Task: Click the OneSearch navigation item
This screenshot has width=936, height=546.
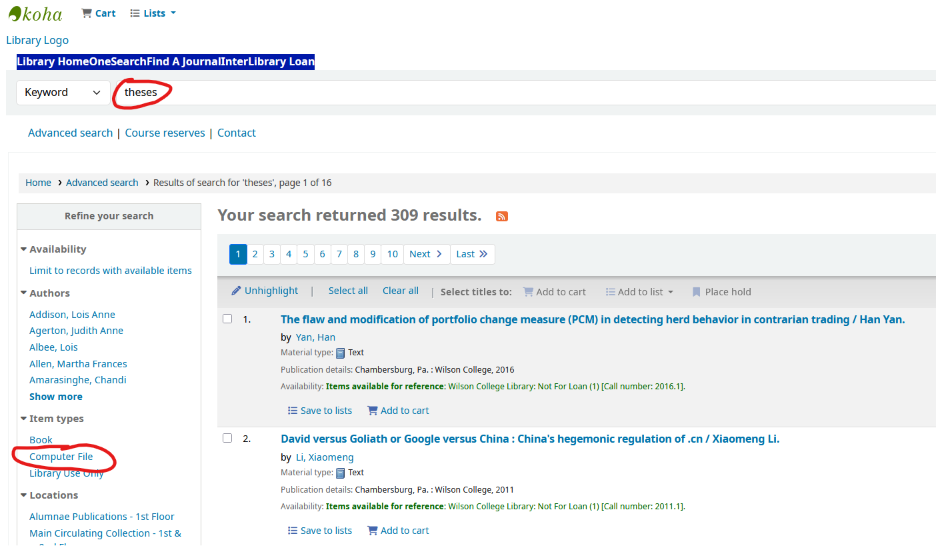Action: pos(118,61)
